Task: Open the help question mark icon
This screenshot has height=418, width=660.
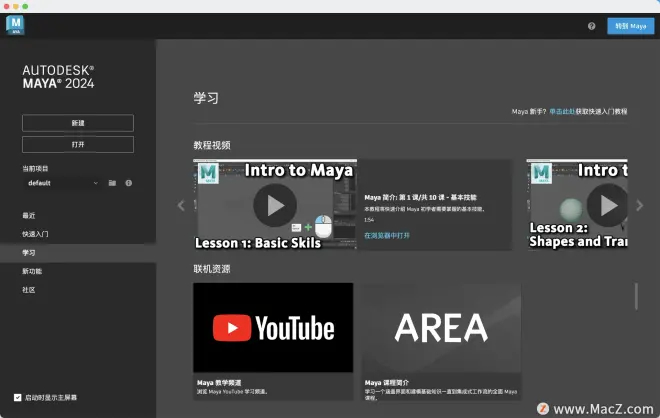Action: 591,26
